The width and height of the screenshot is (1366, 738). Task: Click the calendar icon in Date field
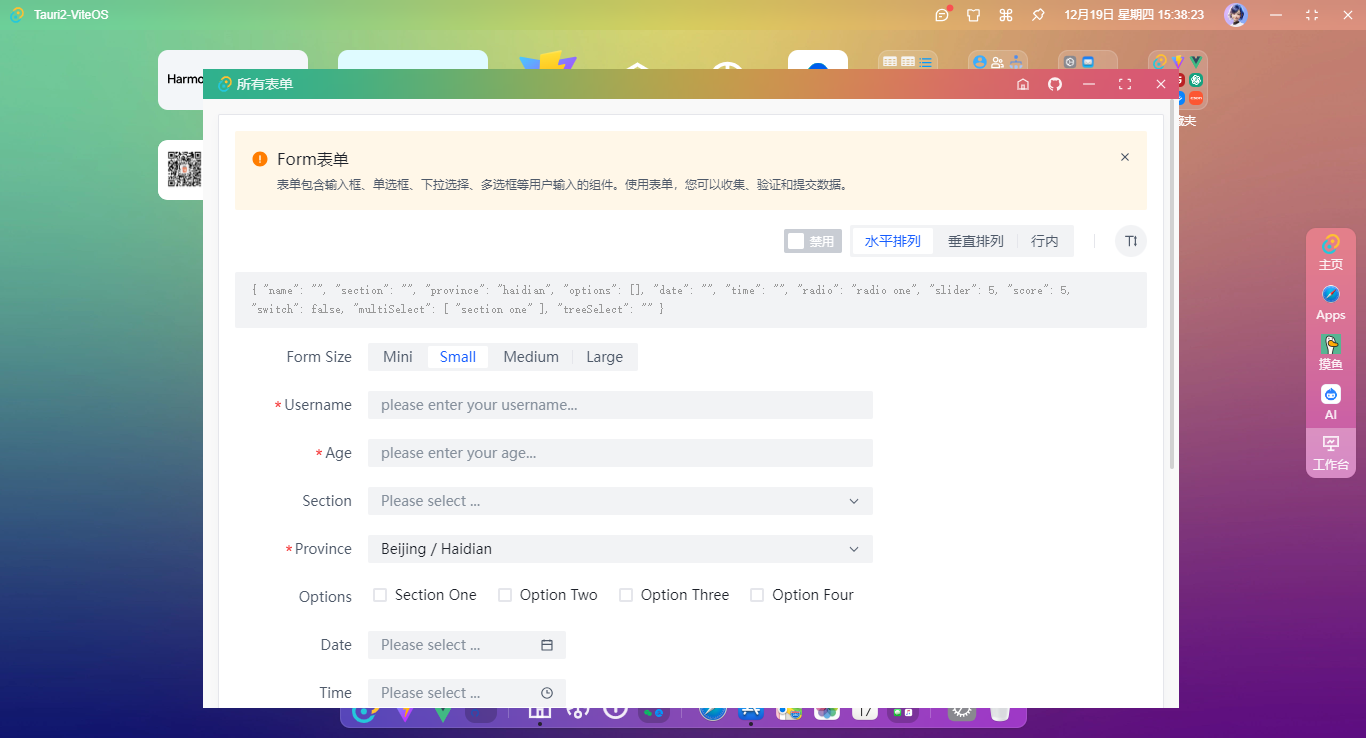547,645
